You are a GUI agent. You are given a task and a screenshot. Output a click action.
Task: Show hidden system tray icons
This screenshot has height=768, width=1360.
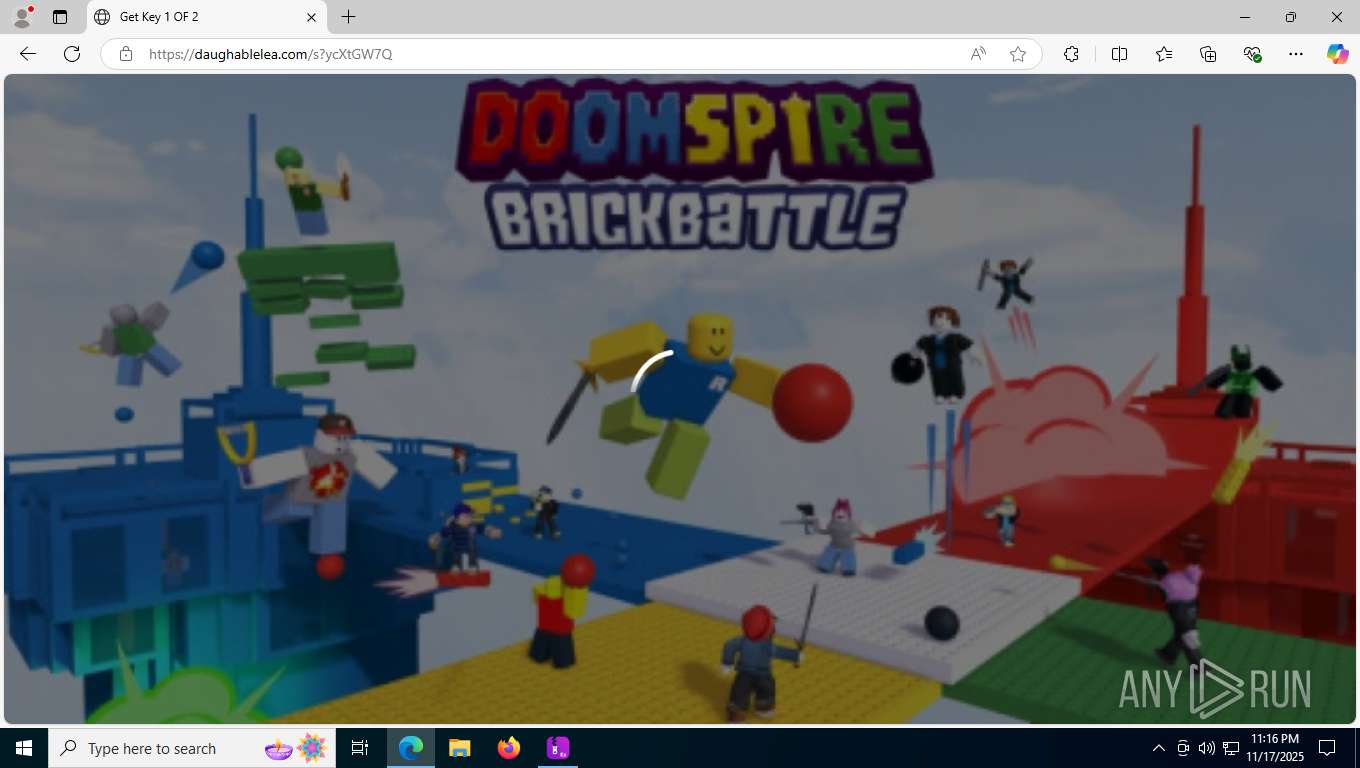pyautogui.click(x=1159, y=748)
